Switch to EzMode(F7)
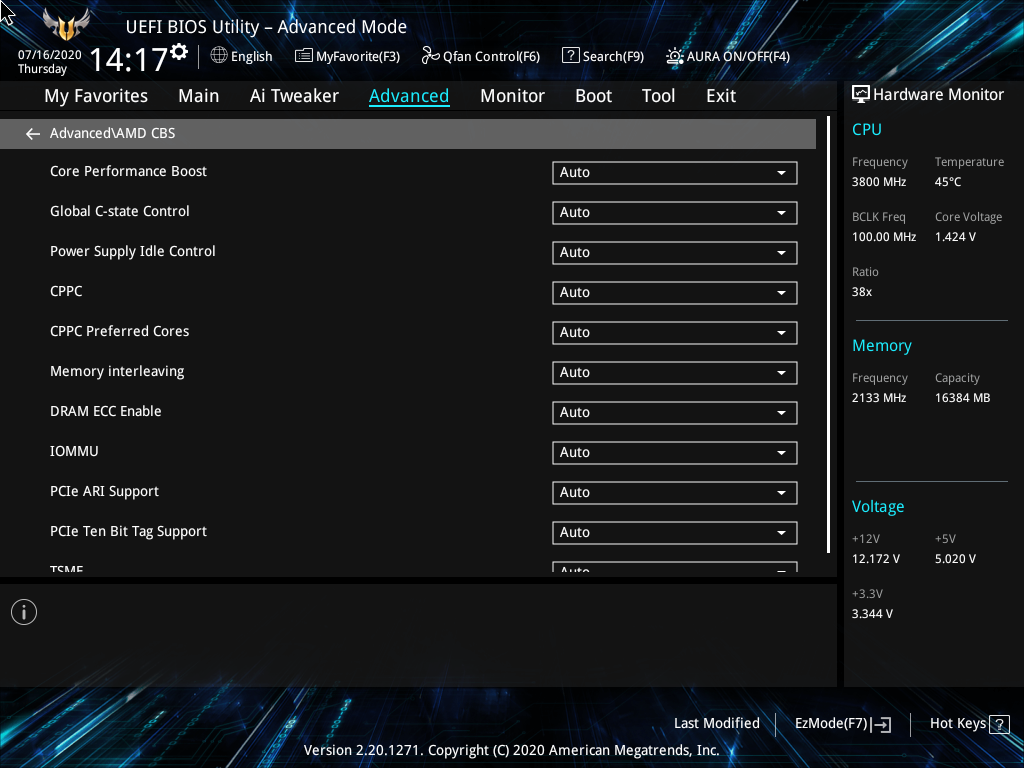The width and height of the screenshot is (1024, 768). click(842, 724)
